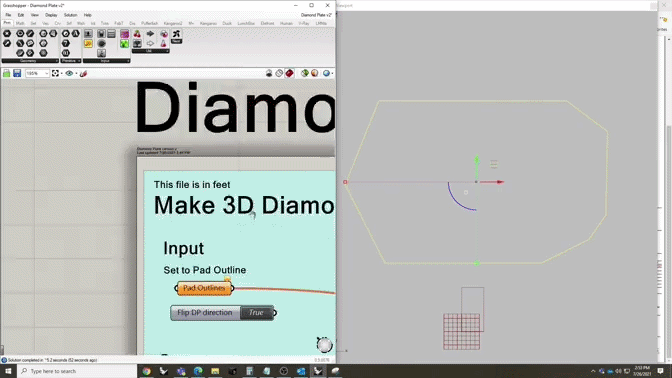The height and width of the screenshot is (378, 672).
Task: Open the File menu
Action: click(x=8, y=15)
